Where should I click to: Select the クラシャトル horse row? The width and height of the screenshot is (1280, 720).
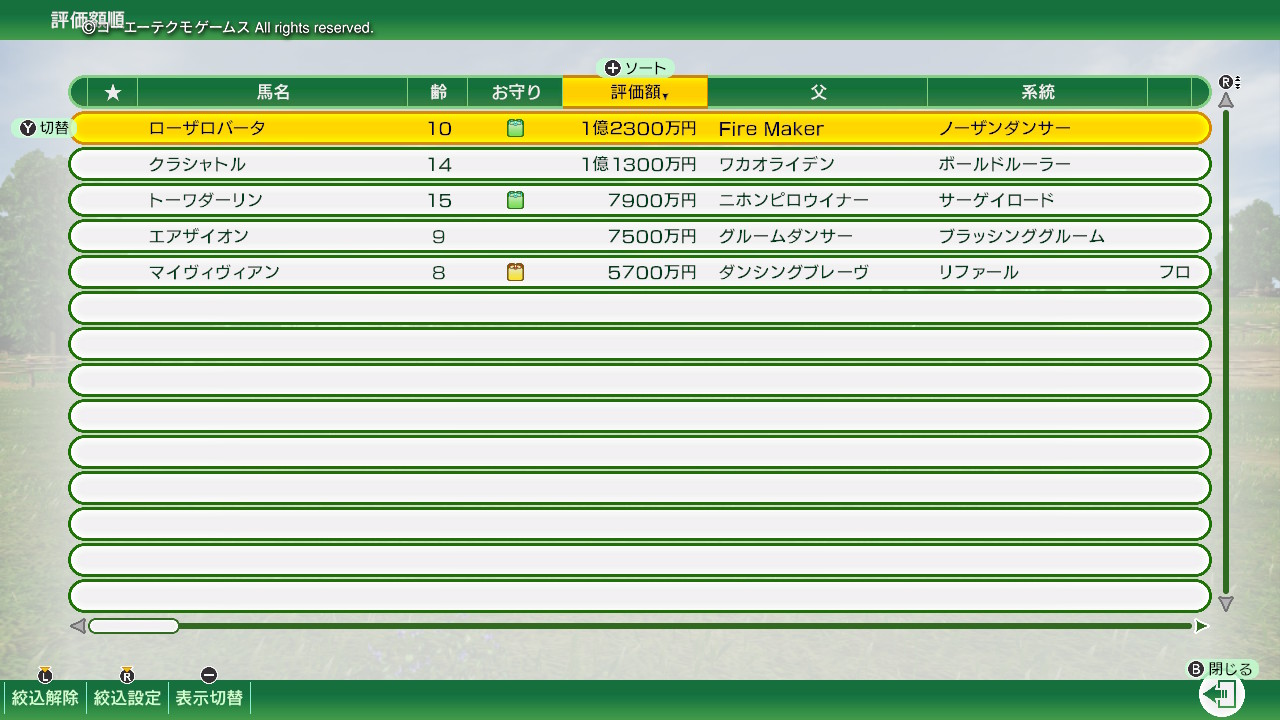(x=640, y=164)
